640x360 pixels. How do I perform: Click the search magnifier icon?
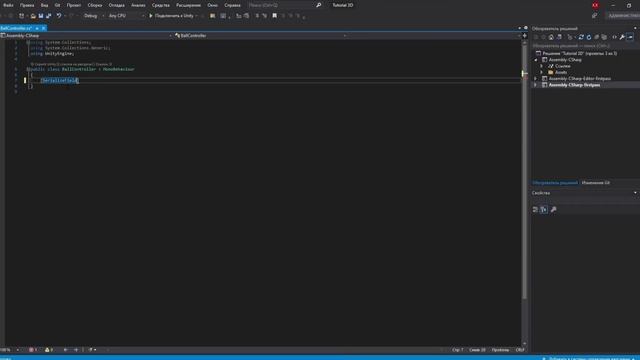pos(318,5)
